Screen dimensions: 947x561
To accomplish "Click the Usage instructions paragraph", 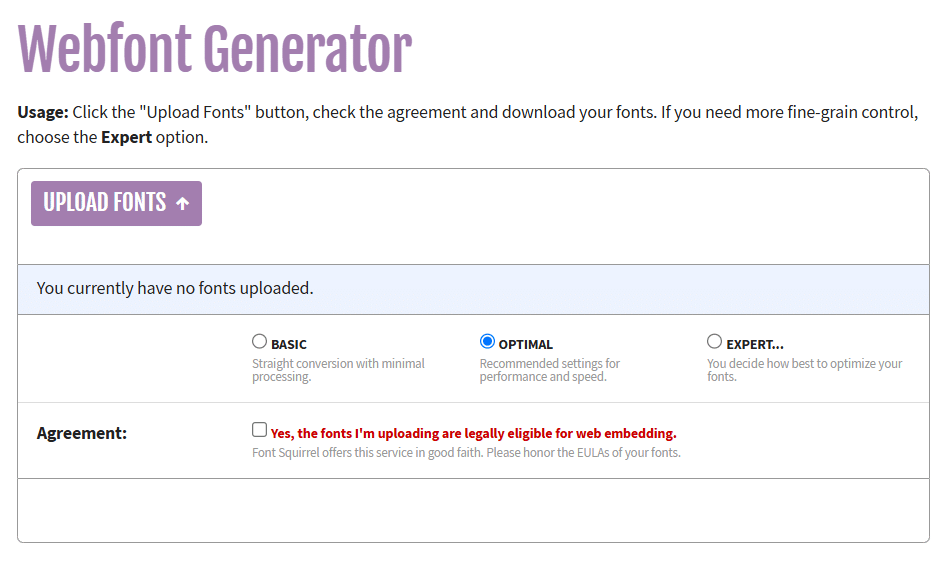I will [467, 125].
